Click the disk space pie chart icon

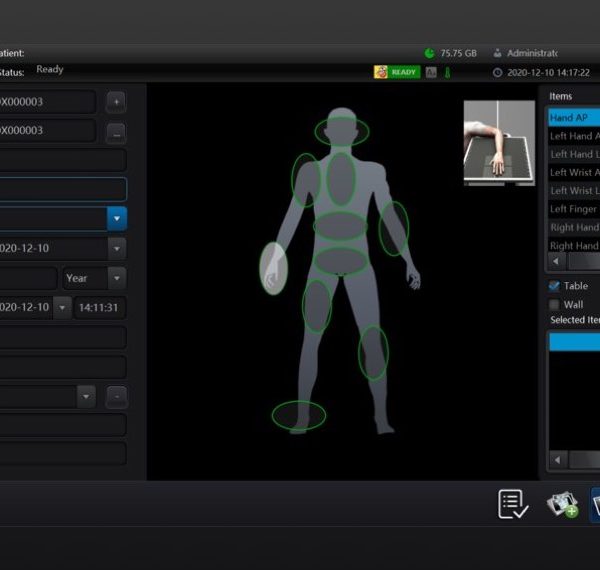(429, 53)
